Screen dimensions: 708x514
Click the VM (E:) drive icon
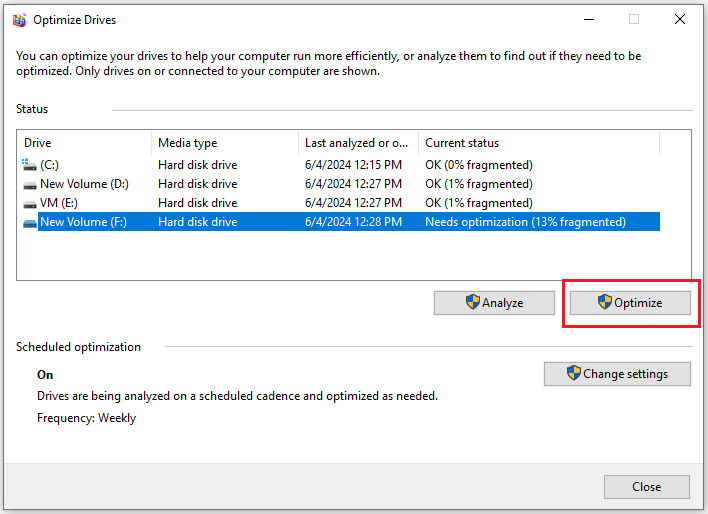pos(29,203)
